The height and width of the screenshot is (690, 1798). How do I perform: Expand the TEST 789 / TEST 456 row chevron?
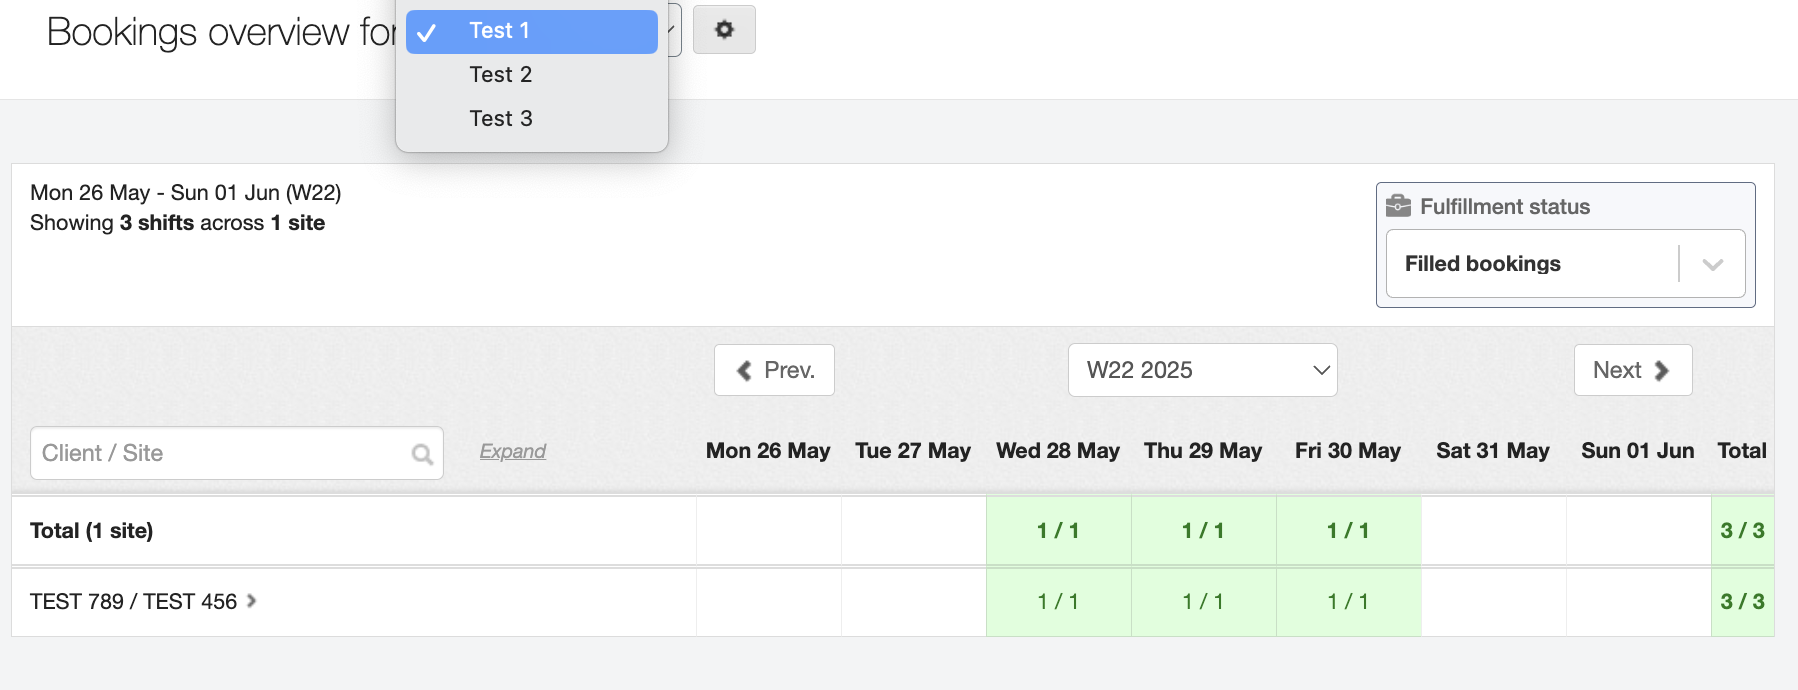click(x=252, y=601)
